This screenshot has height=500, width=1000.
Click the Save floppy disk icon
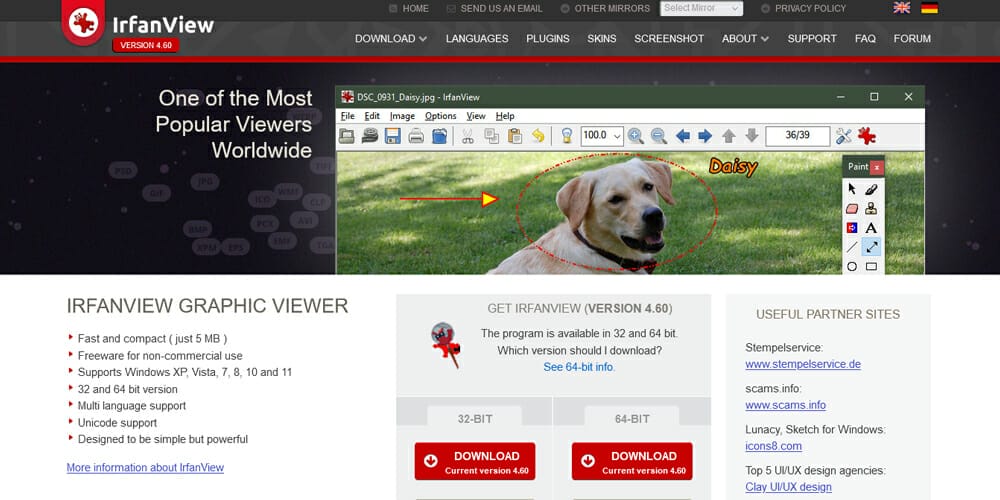pyautogui.click(x=393, y=136)
